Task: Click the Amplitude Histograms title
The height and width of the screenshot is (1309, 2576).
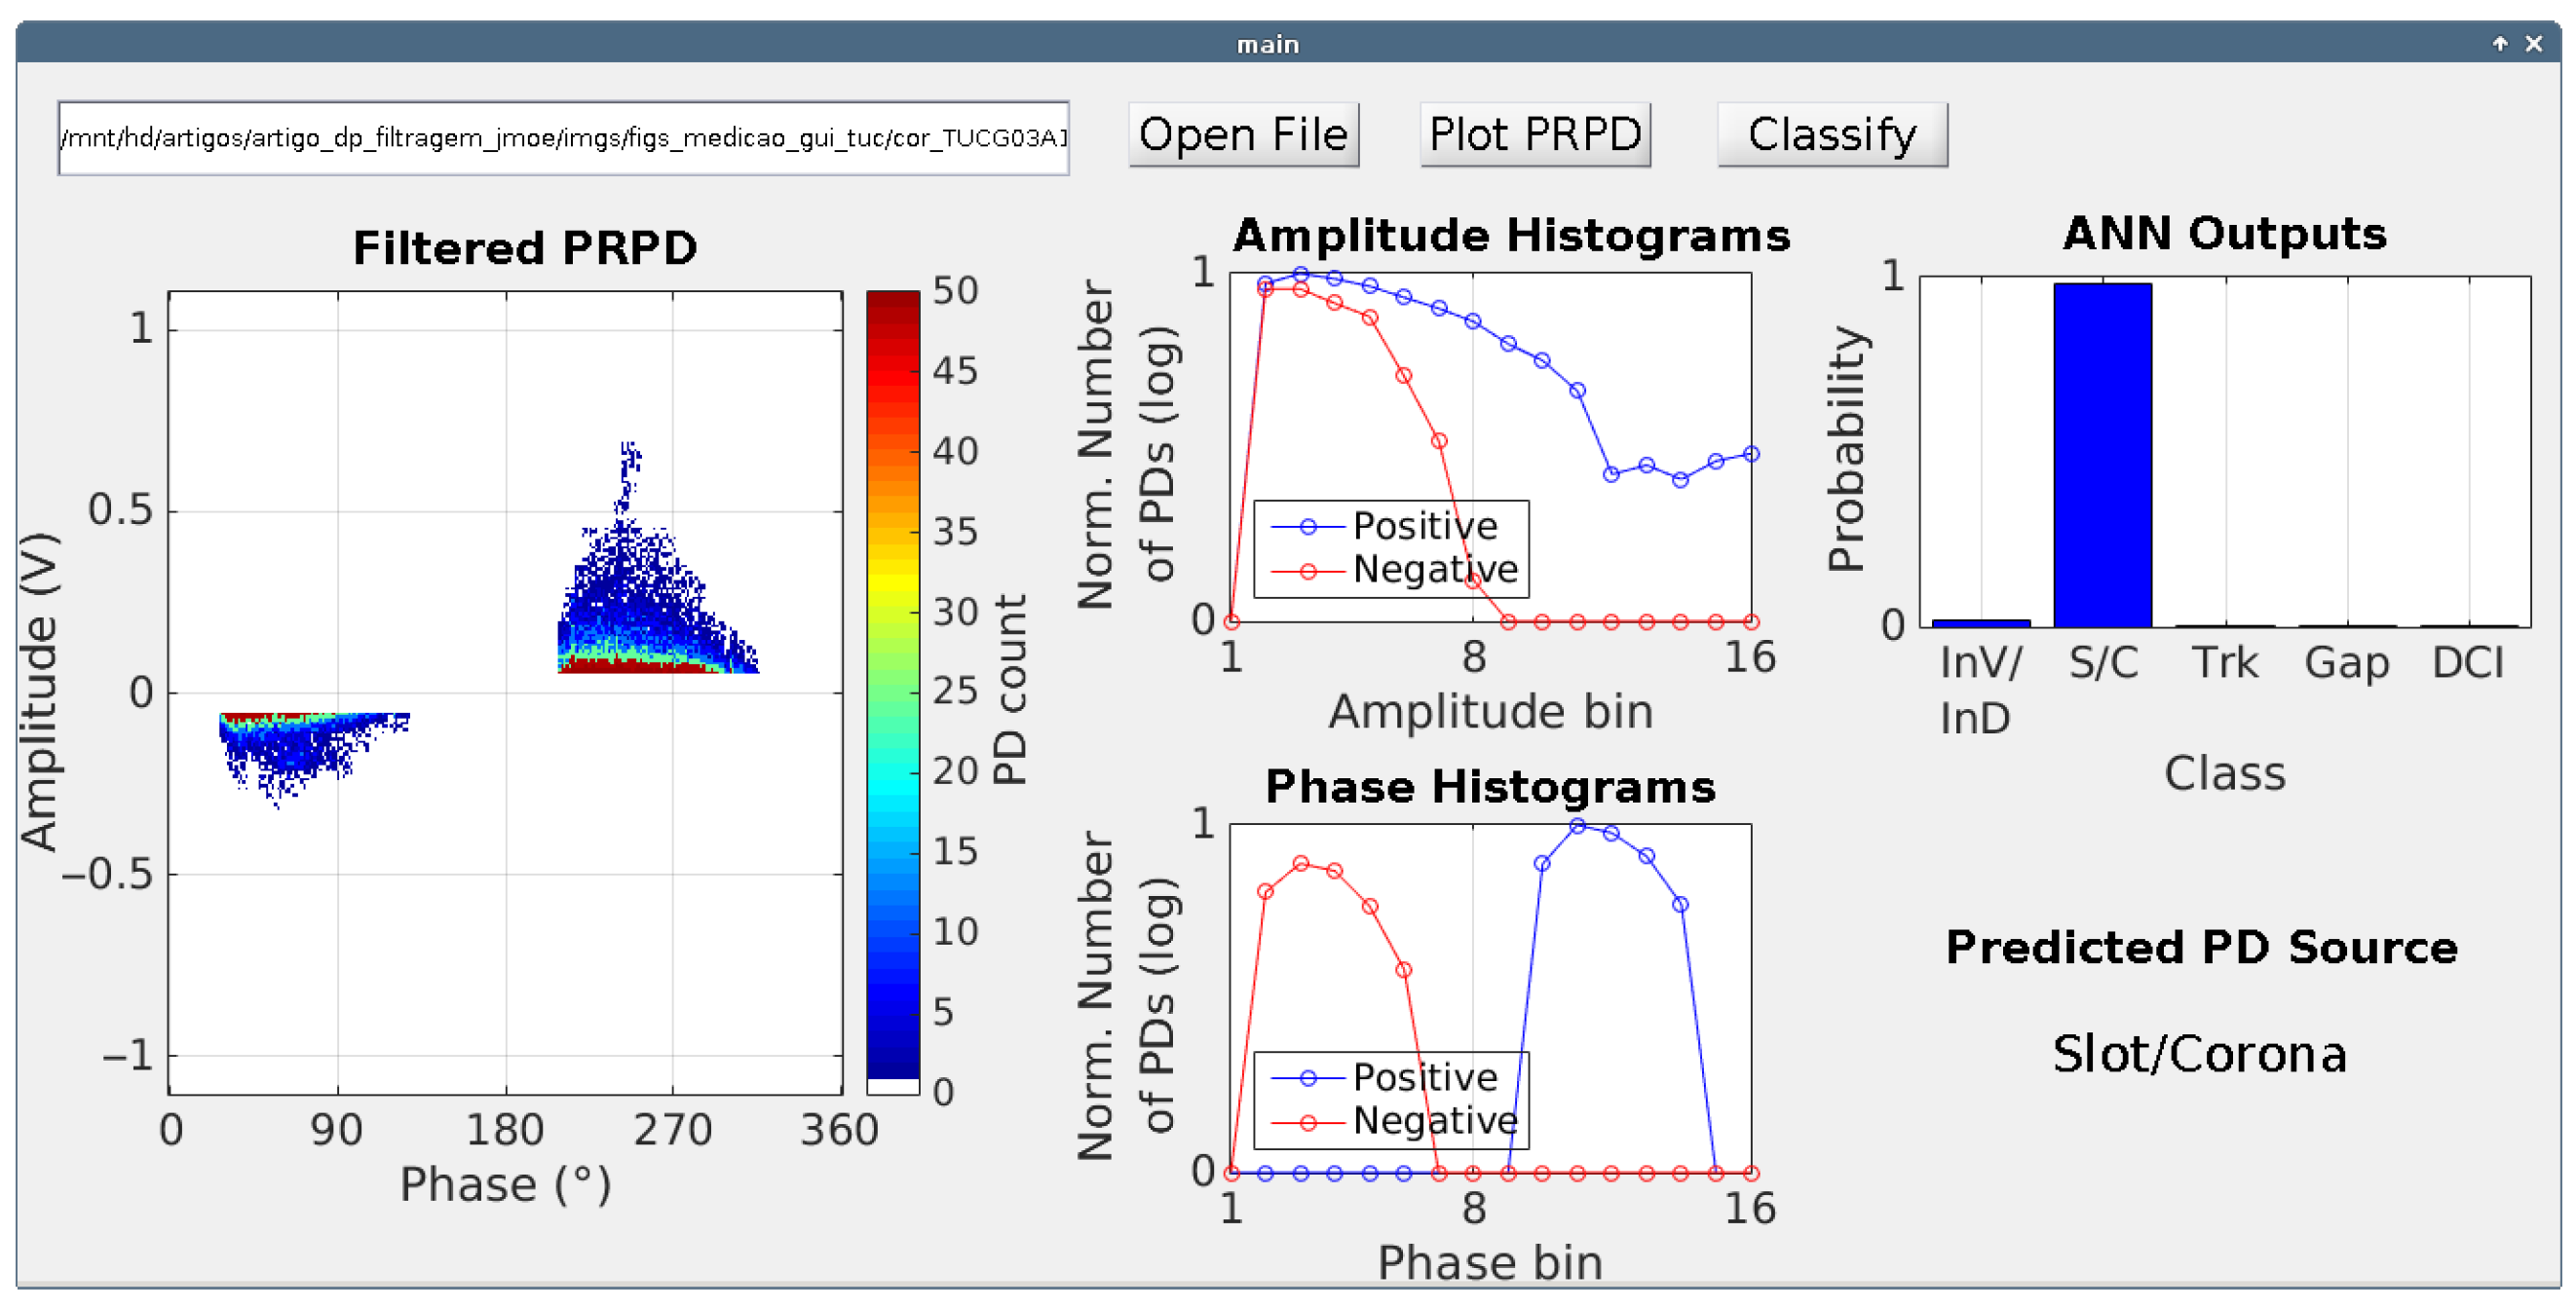Action: coord(1510,236)
